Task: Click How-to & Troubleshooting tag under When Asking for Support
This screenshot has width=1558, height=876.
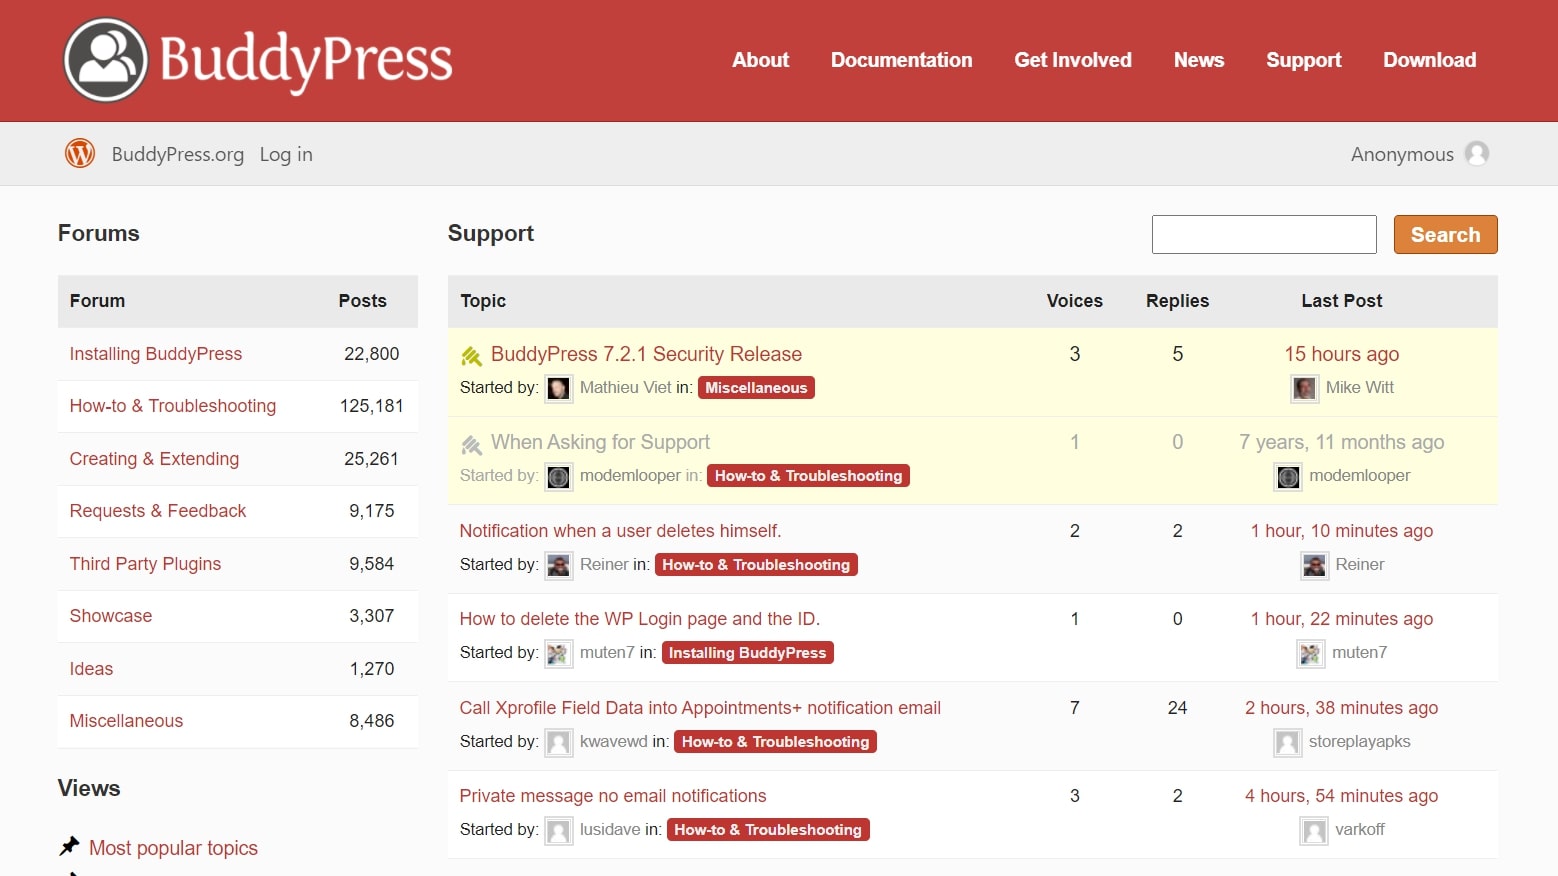Action: tap(808, 476)
